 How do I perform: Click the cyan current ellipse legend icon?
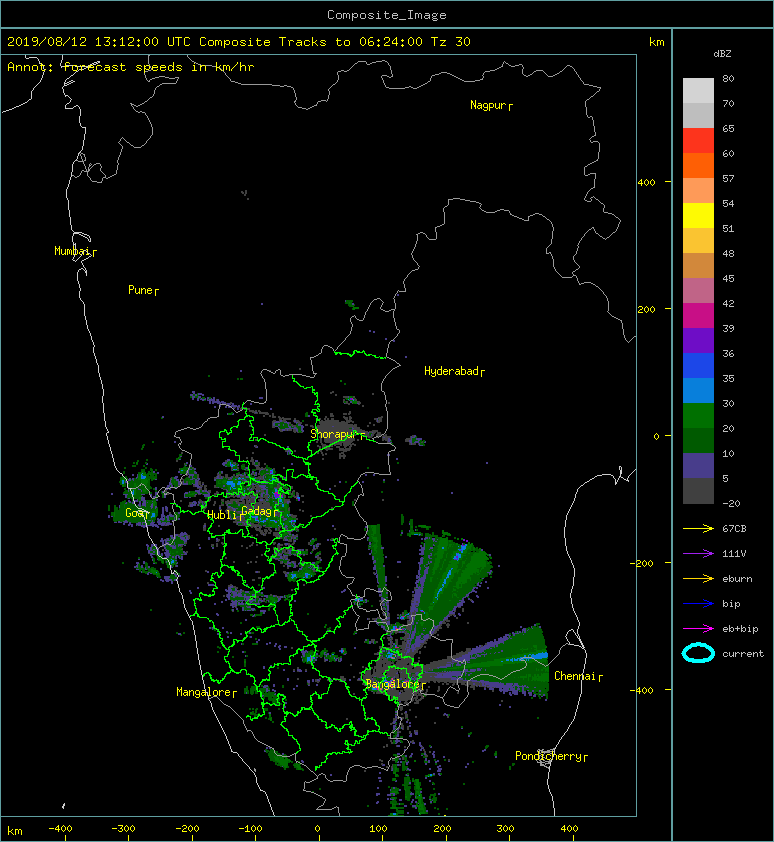coord(698,653)
